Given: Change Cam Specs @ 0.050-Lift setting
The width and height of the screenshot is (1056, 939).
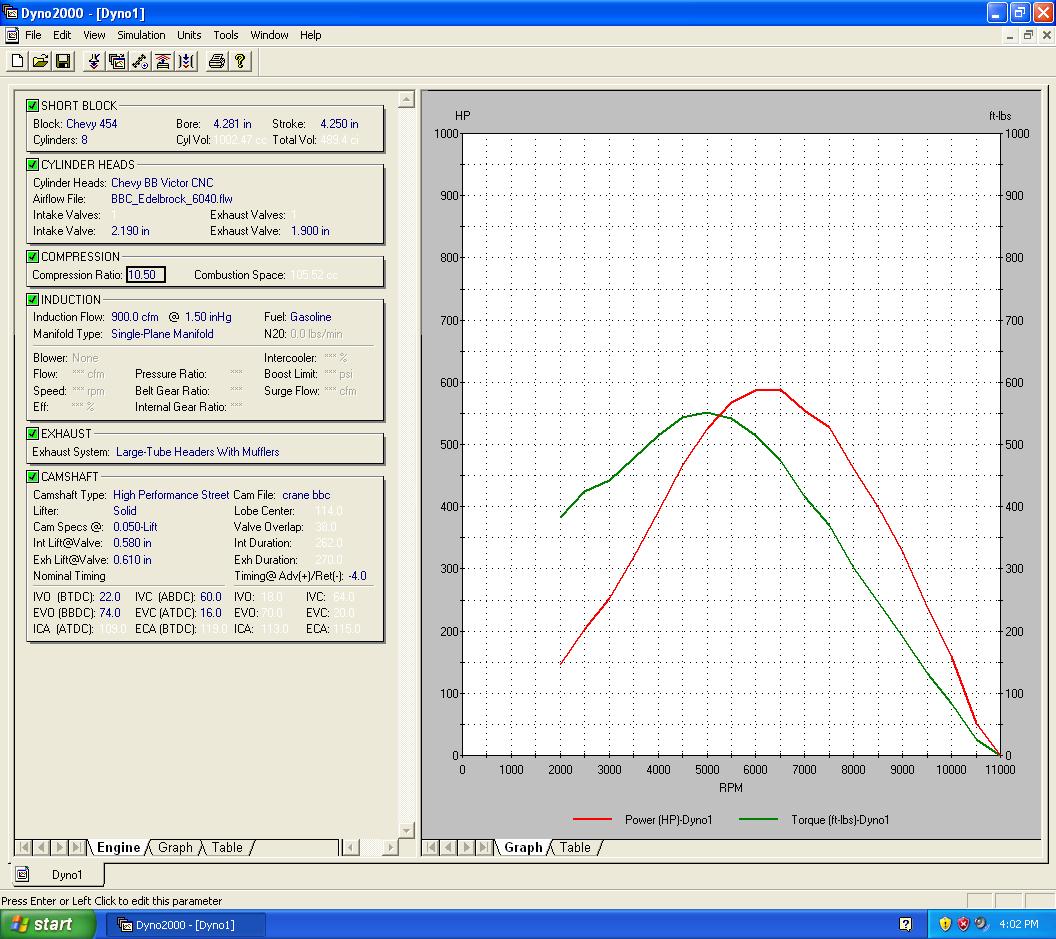Looking at the screenshot, I should [x=135, y=527].
